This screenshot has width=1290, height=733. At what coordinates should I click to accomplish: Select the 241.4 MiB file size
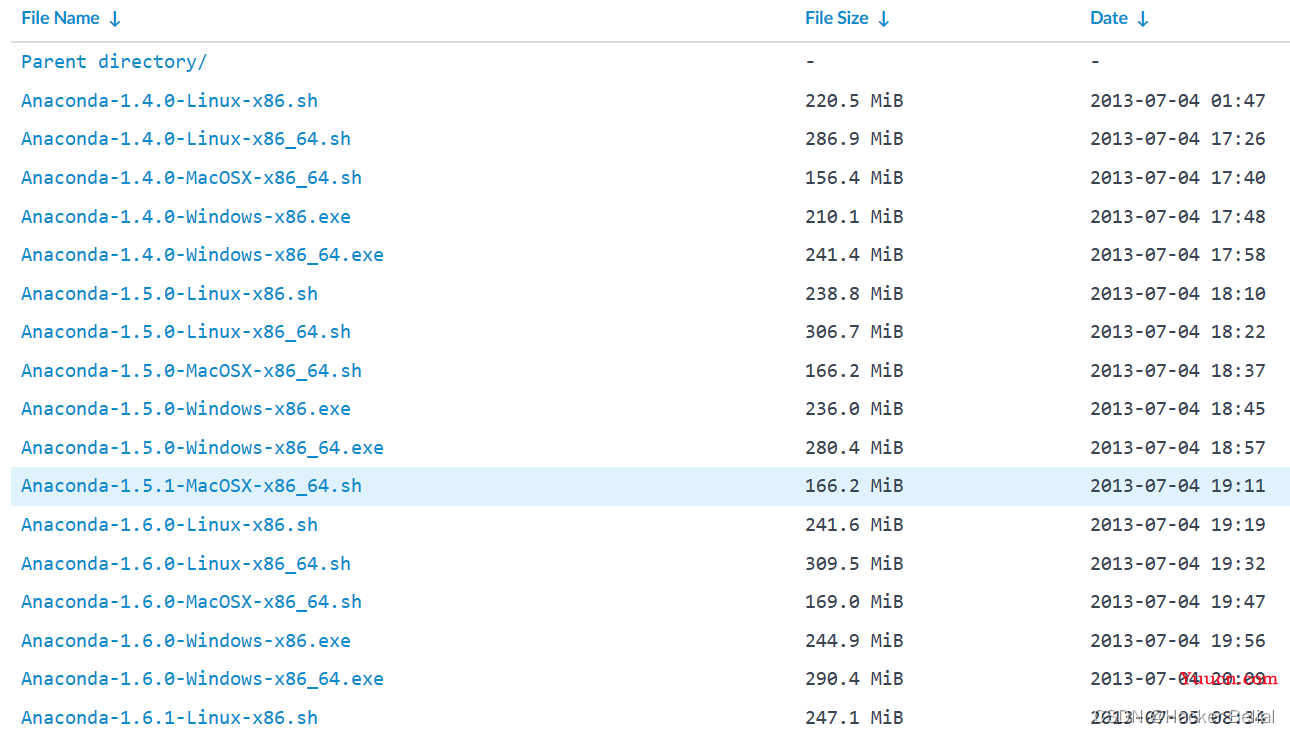(854, 255)
